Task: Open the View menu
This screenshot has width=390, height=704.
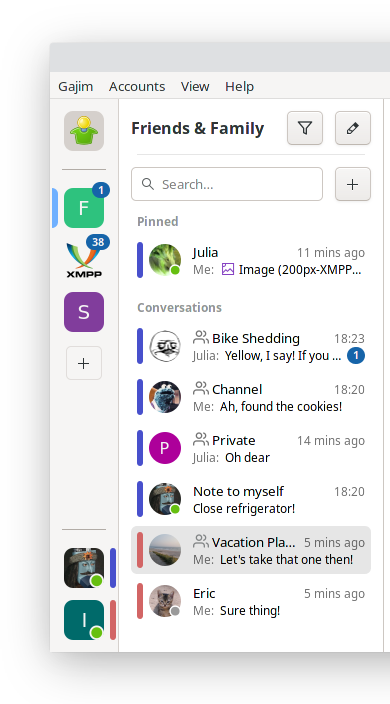Action: pos(195,86)
